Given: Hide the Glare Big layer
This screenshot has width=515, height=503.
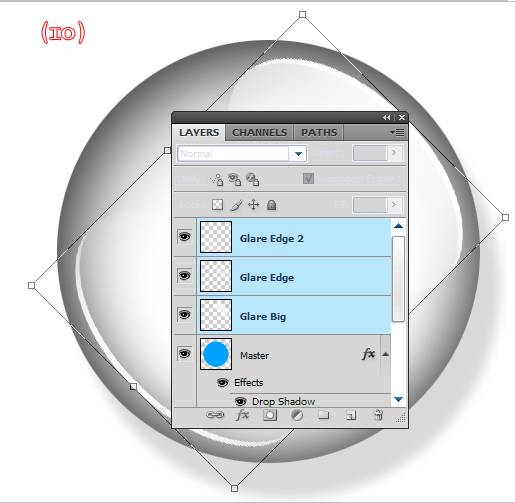Looking at the screenshot, I should [185, 315].
